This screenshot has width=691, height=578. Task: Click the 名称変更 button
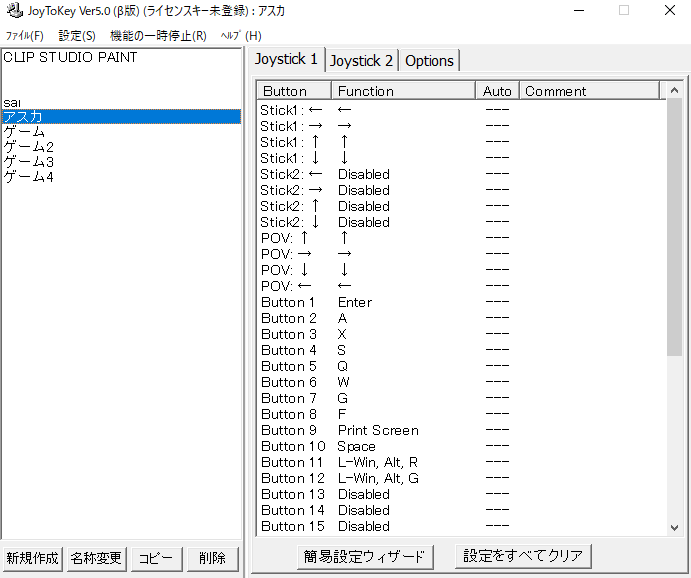point(97,558)
